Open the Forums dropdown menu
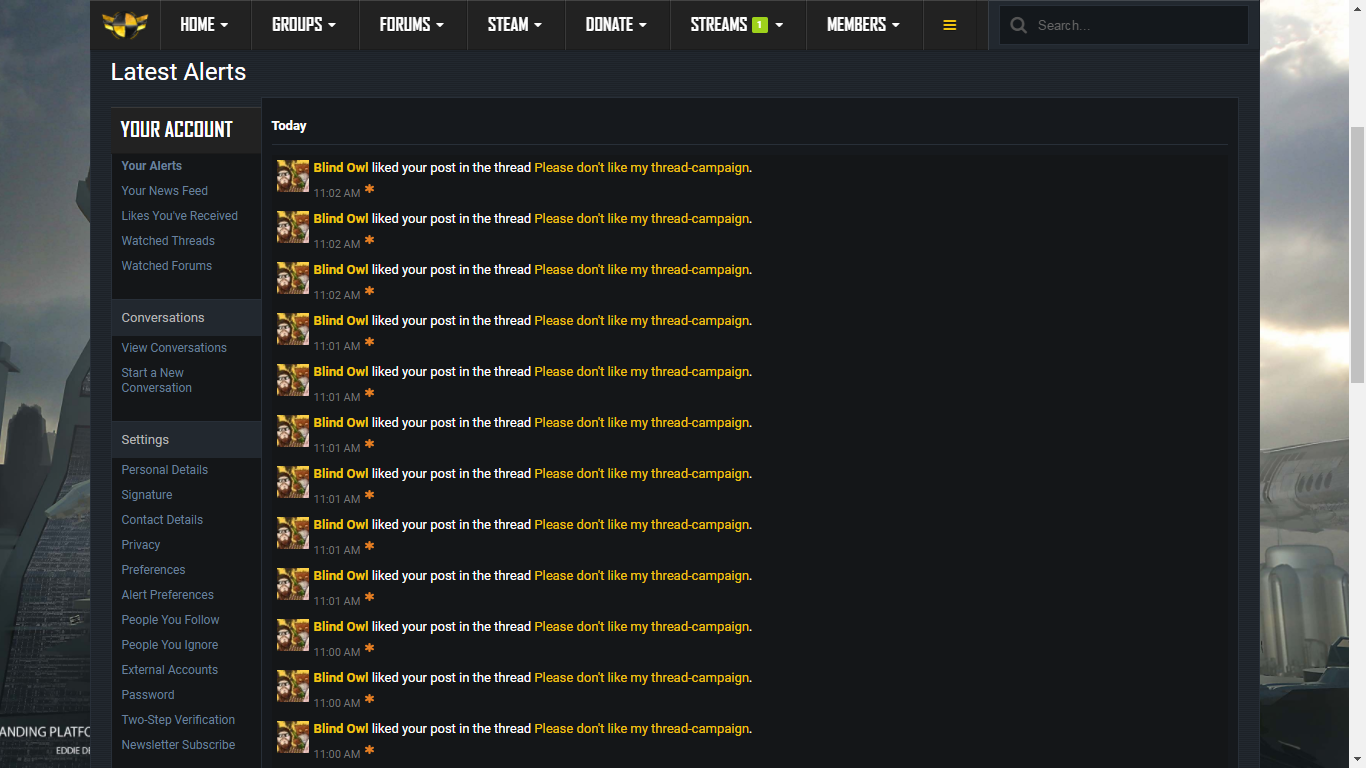1366x768 pixels. coord(412,25)
